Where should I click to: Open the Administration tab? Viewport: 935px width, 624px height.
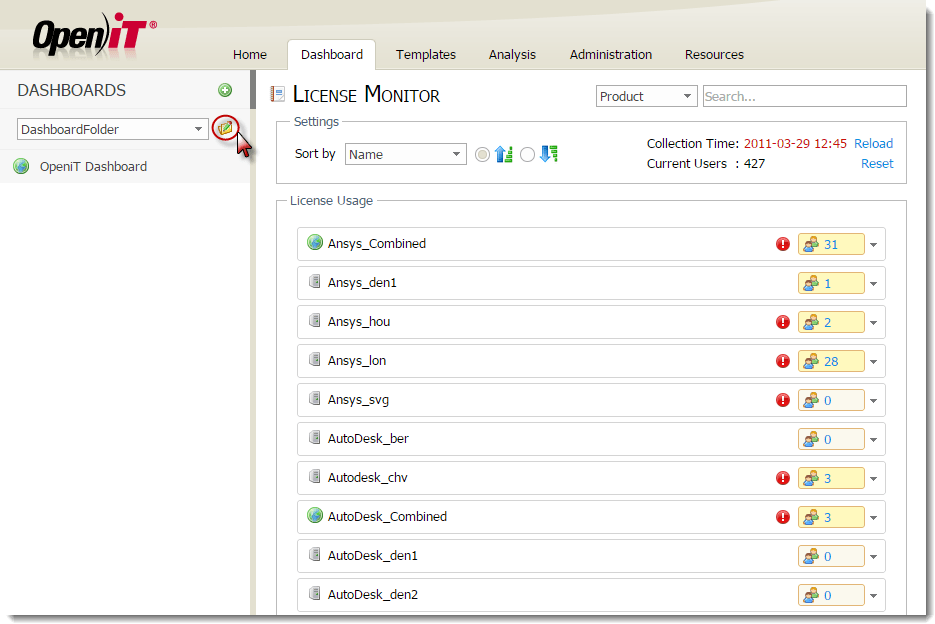pyautogui.click(x=611, y=54)
